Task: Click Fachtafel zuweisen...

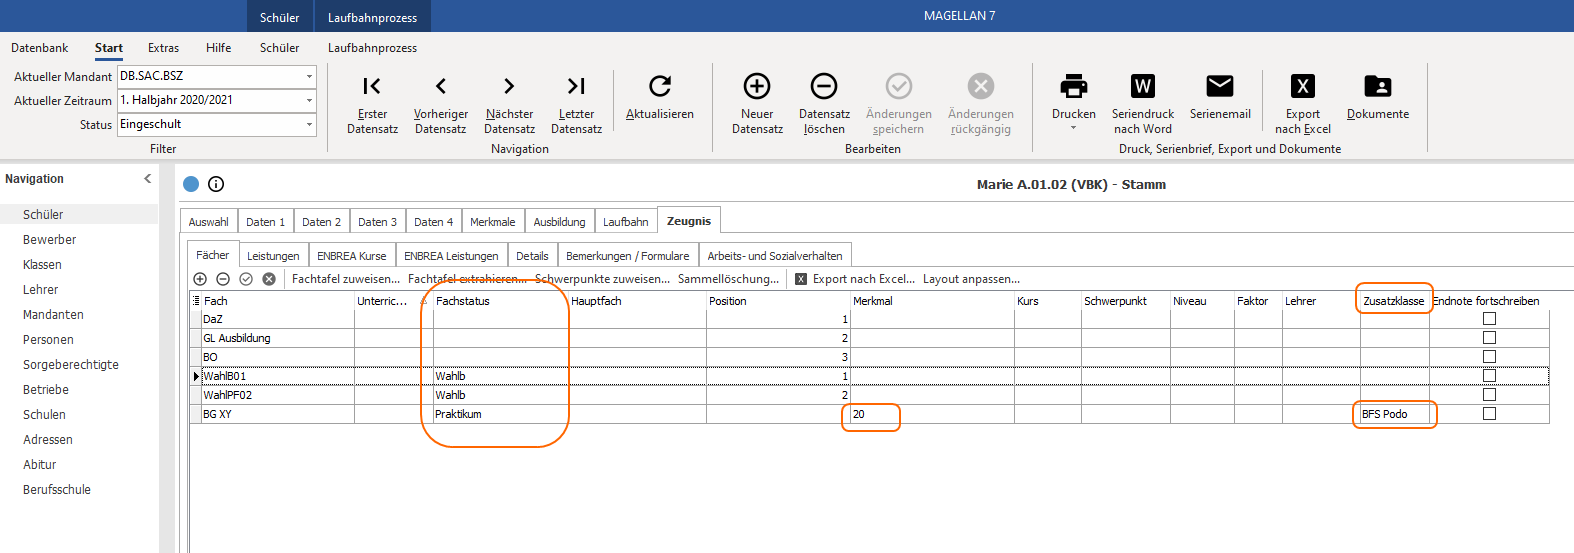Action: (x=346, y=279)
